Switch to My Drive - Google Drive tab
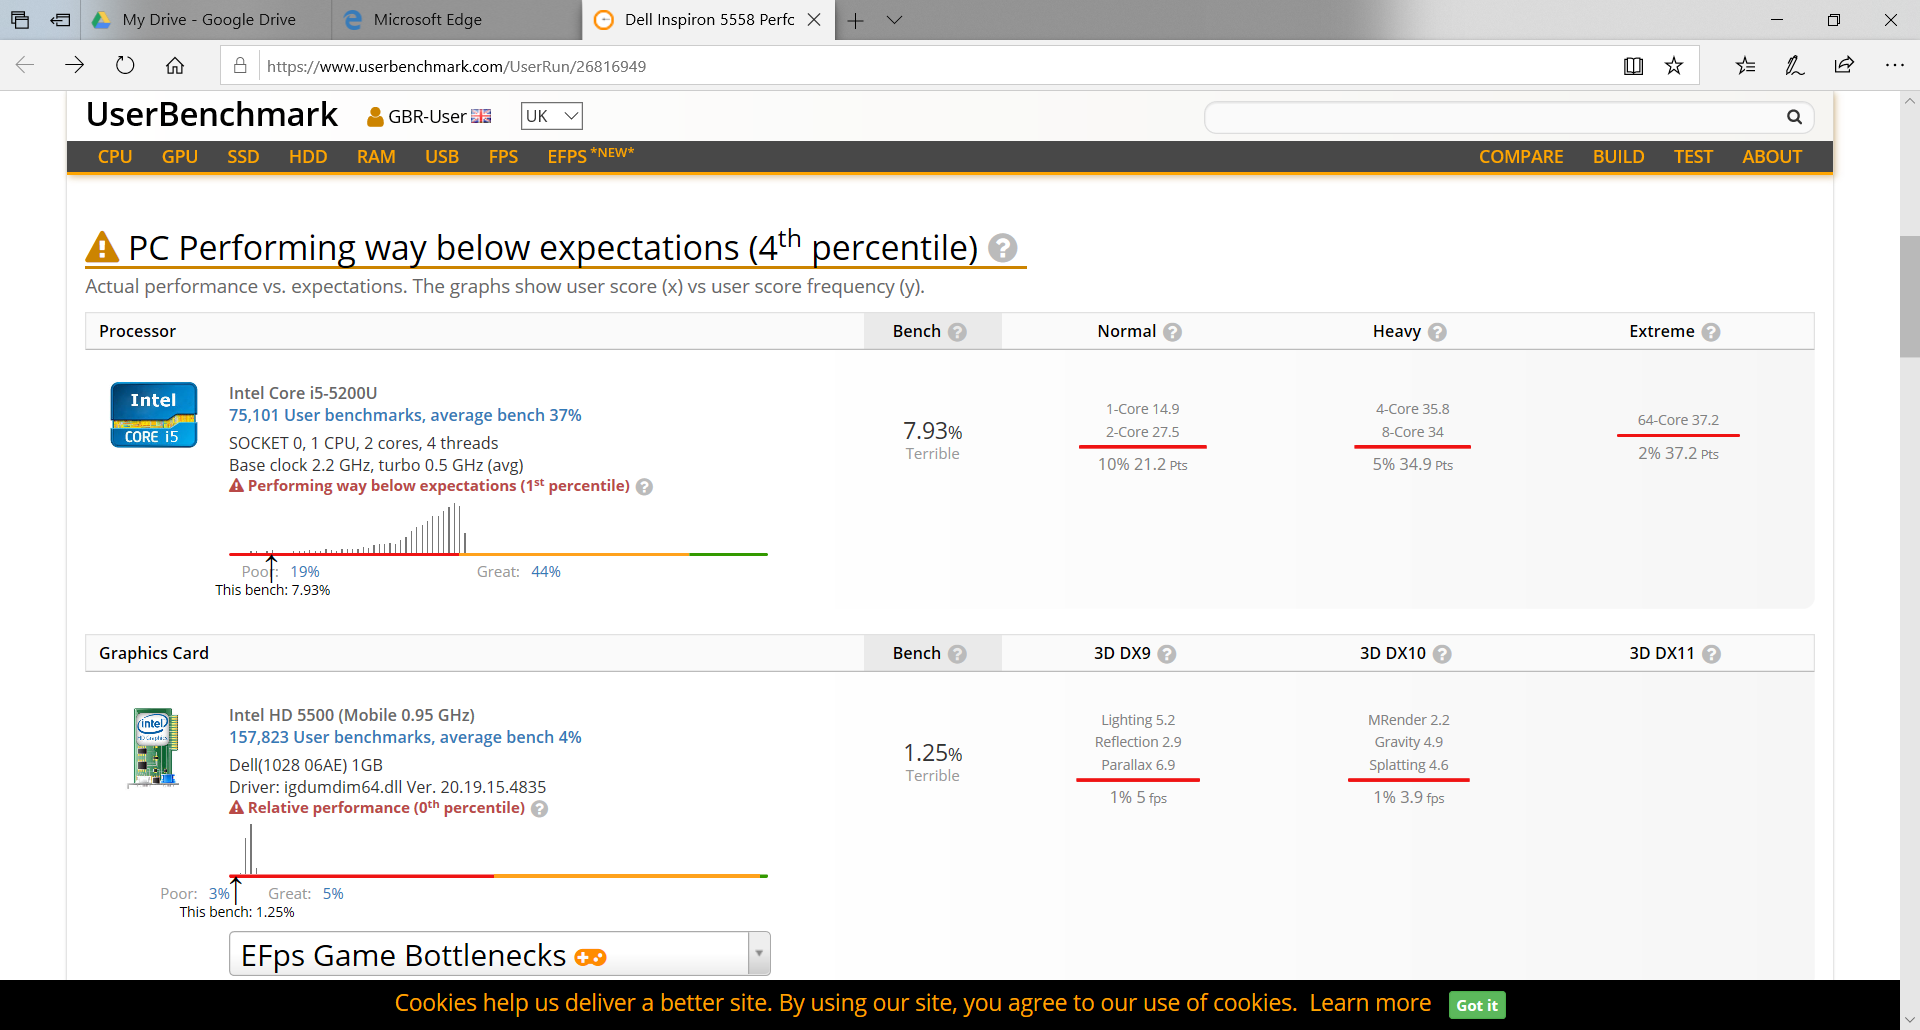1920x1030 pixels. coord(208,20)
